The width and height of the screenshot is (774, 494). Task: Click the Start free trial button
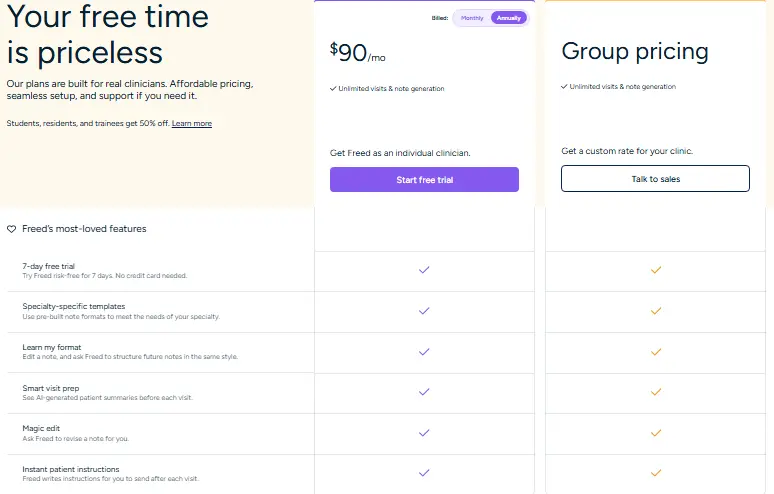pyautogui.click(x=424, y=179)
